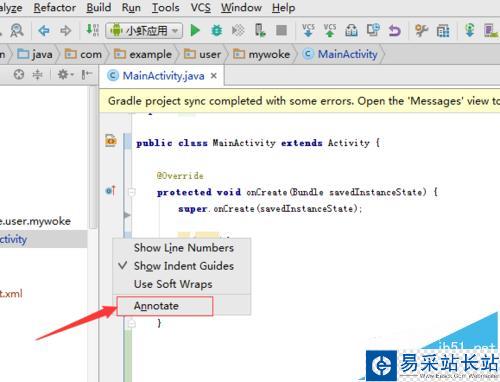The image size is (500, 382).
Task: Click Collapse All icon in project panel
Action: coord(37,74)
